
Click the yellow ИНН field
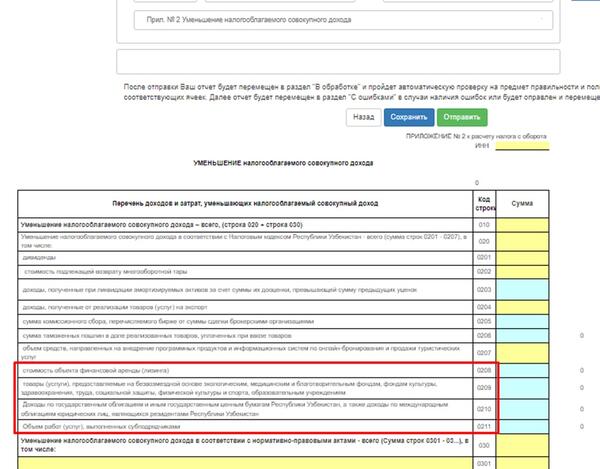click(523, 145)
